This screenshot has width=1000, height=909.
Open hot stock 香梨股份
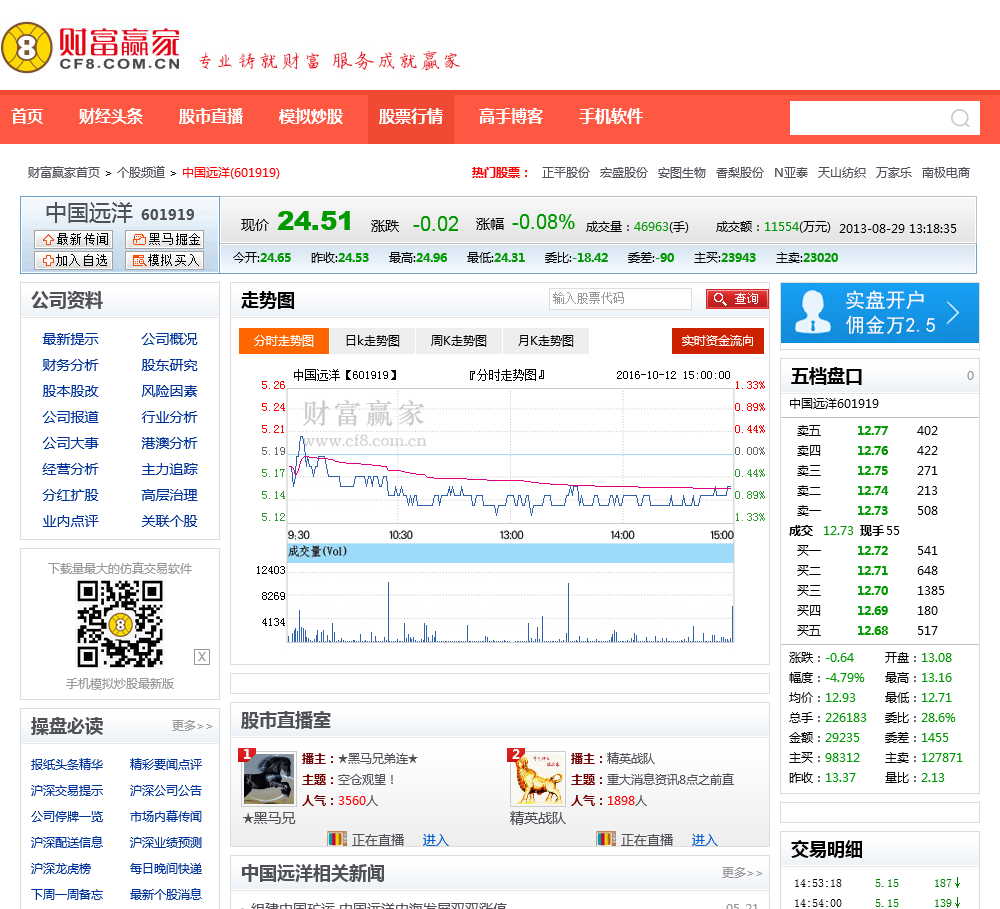[x=739, y=172]
